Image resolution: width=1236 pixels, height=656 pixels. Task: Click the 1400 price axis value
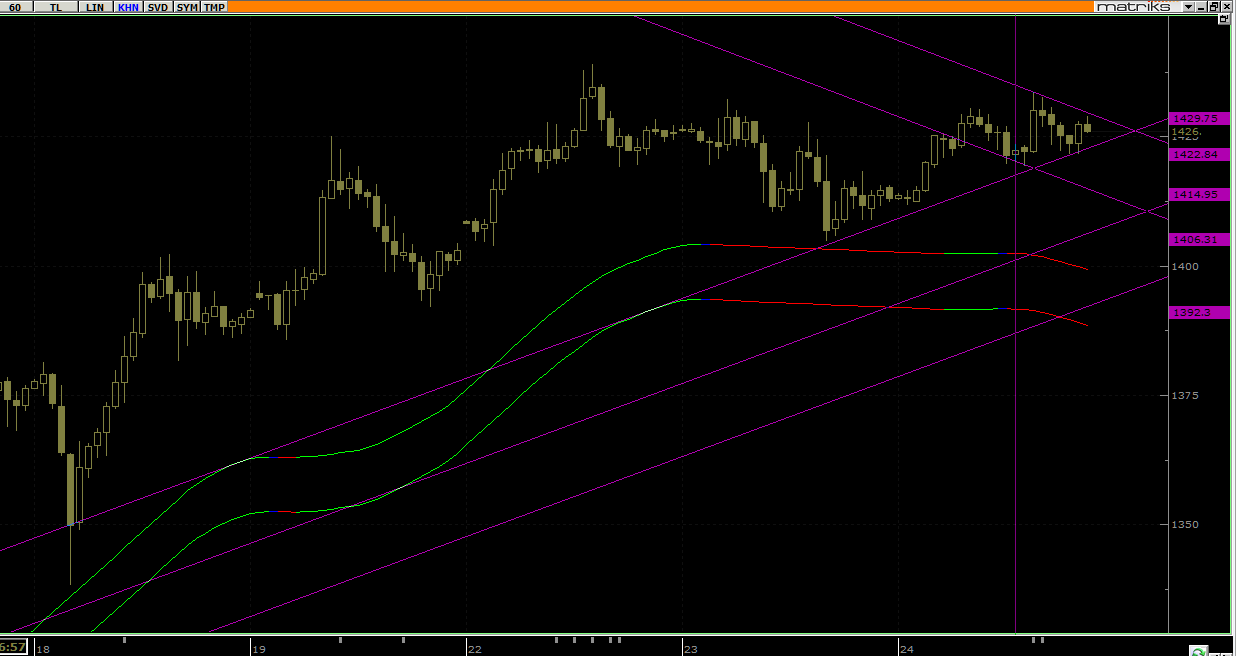click(1187, 266)
